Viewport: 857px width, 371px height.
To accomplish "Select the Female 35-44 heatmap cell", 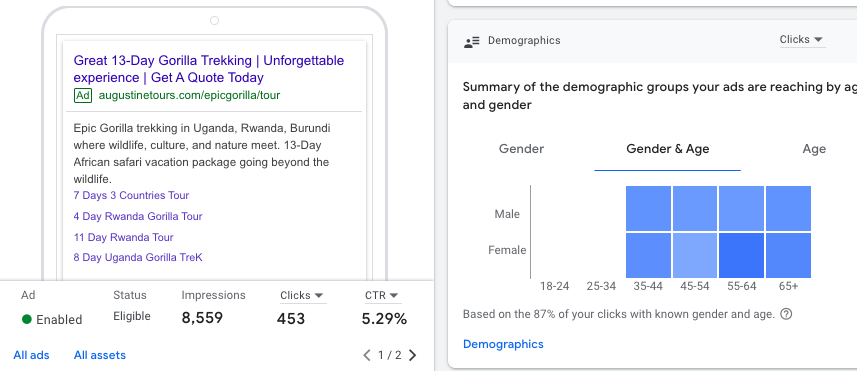I will pyautogui.click(x=648, y=255).
